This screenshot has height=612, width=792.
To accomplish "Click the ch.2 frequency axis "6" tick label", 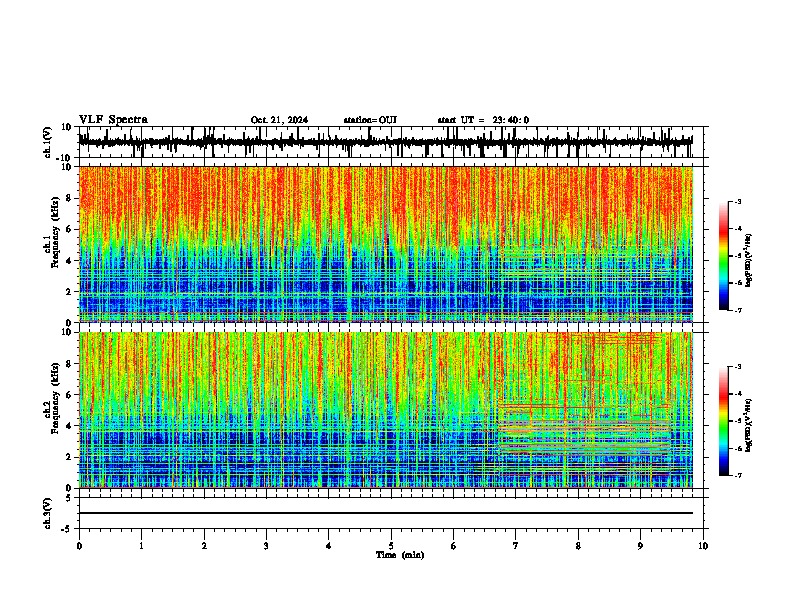I will coord(70,394).
